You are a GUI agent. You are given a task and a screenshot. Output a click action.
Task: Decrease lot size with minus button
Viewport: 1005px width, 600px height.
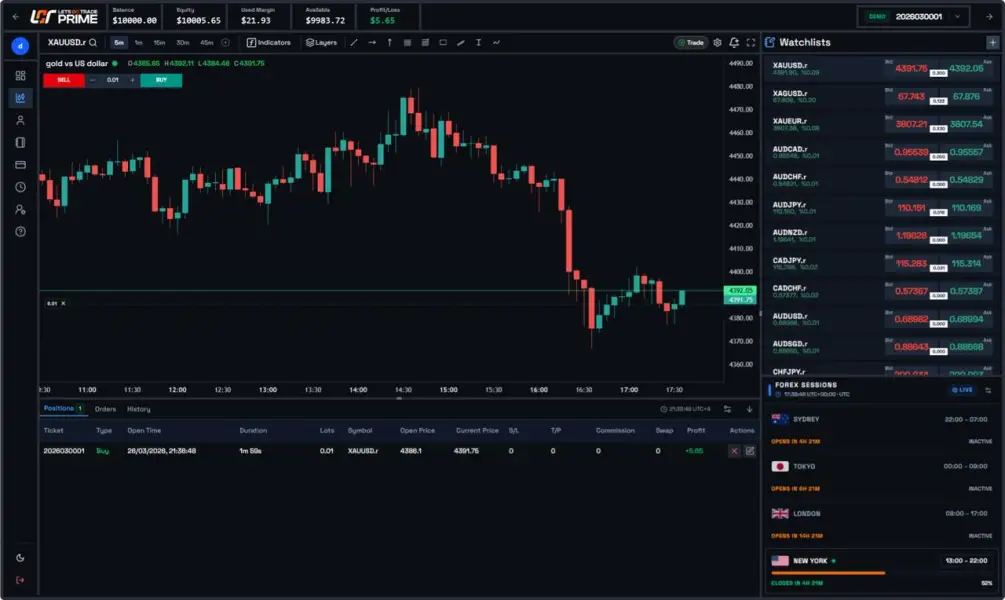[x=93, y=80]
